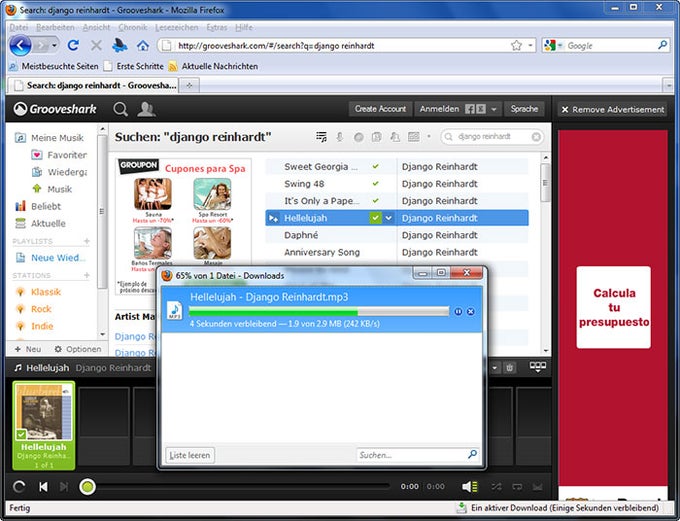The image size is (680, 521).
Task: Open the list all tabs dropdown
Action: pyautogui.click(x=668, y=85)
